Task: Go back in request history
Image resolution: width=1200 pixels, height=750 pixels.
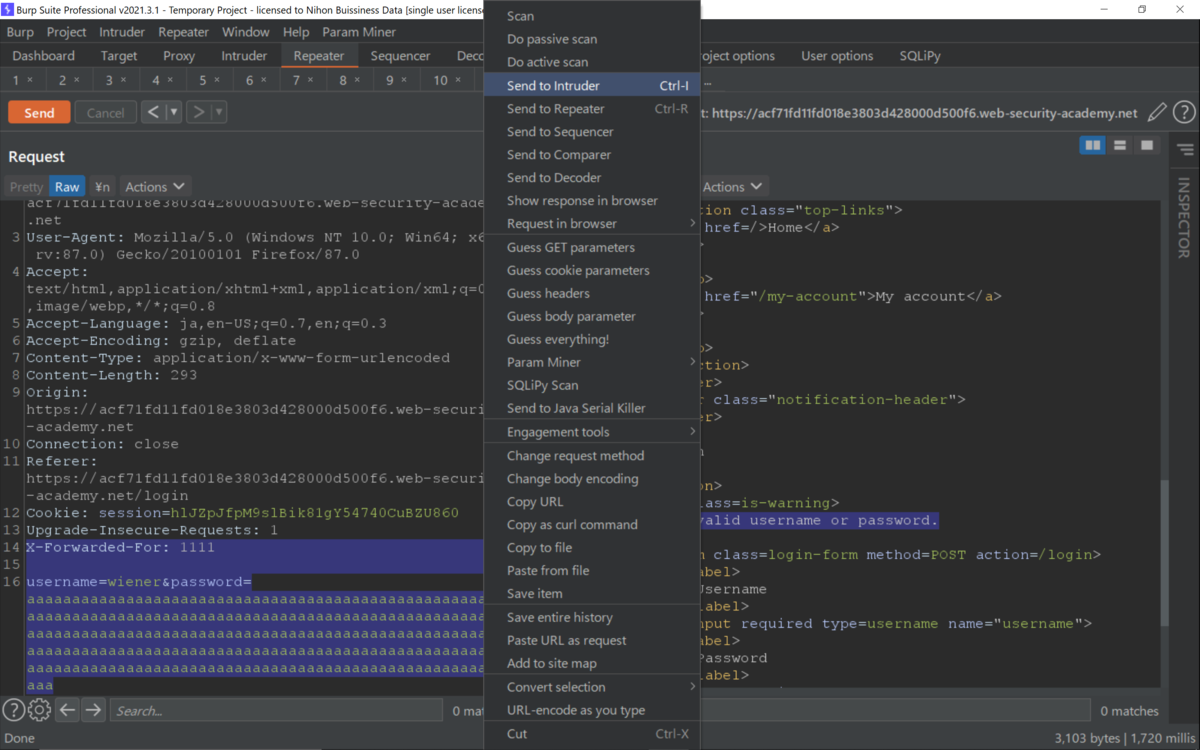Action: [x=153, y=112]
